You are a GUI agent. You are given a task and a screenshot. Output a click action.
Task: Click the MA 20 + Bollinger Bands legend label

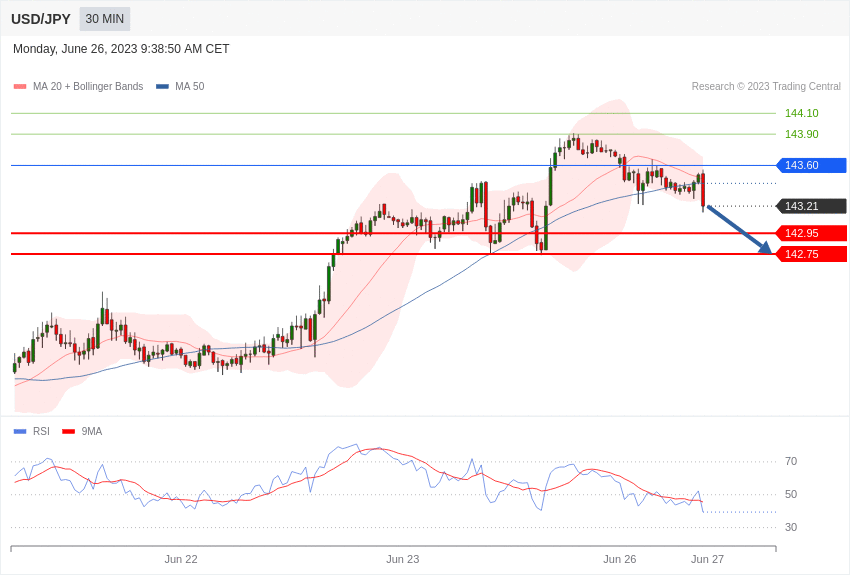point(88,86)
